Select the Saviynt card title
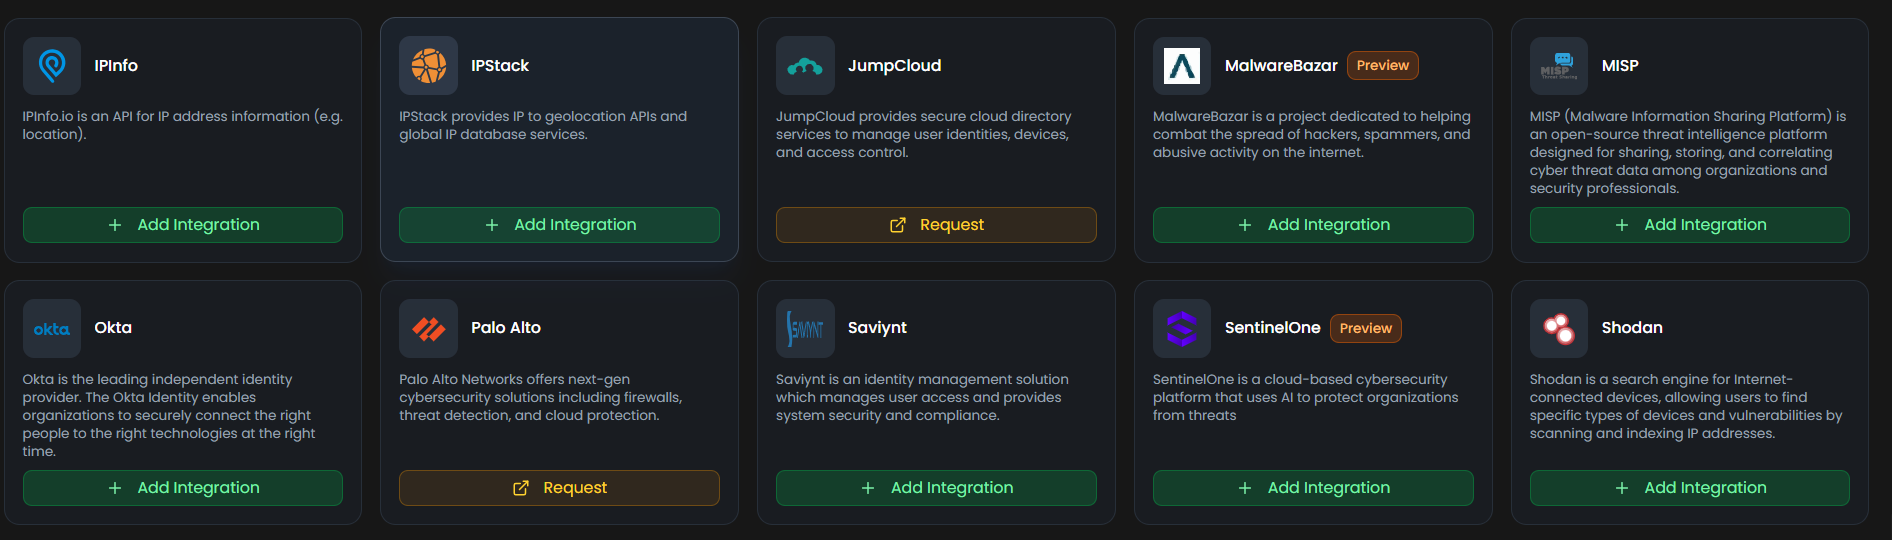The width and height of the screenshot is (1892, 540). pyautogui.click(x=877, y=328)
